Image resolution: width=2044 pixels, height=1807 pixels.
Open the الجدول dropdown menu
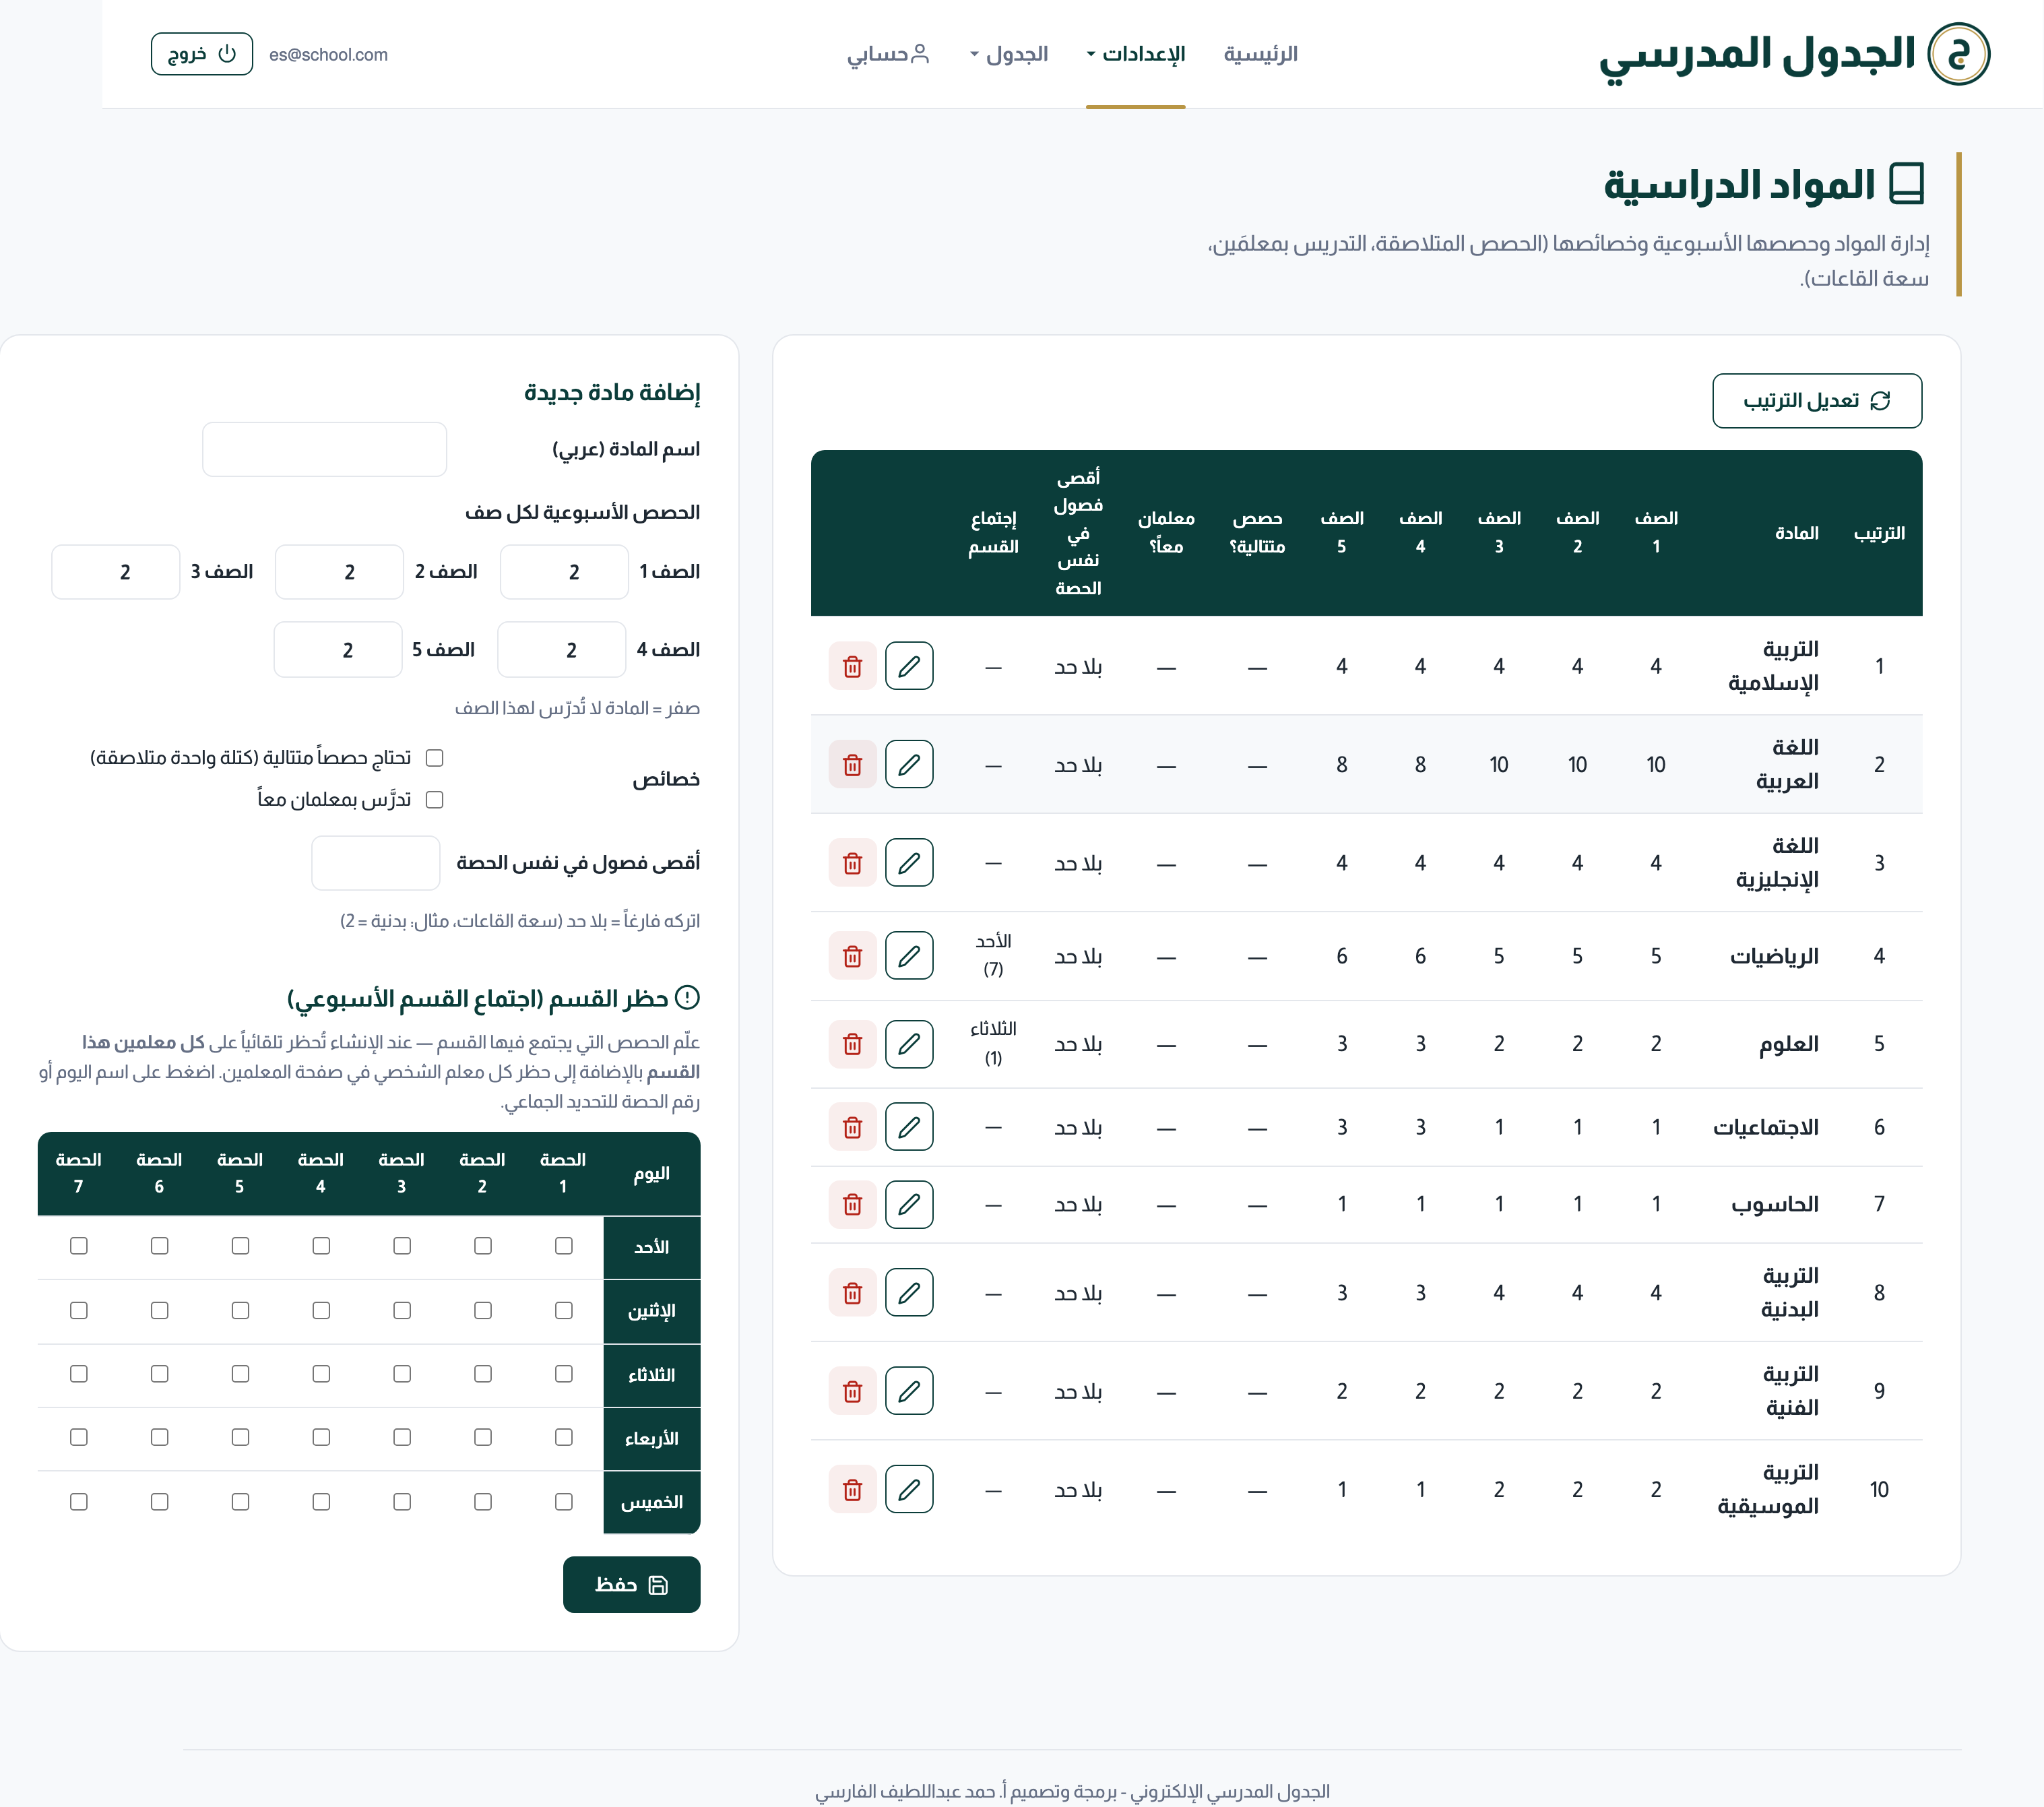(x=1009, y=54)
